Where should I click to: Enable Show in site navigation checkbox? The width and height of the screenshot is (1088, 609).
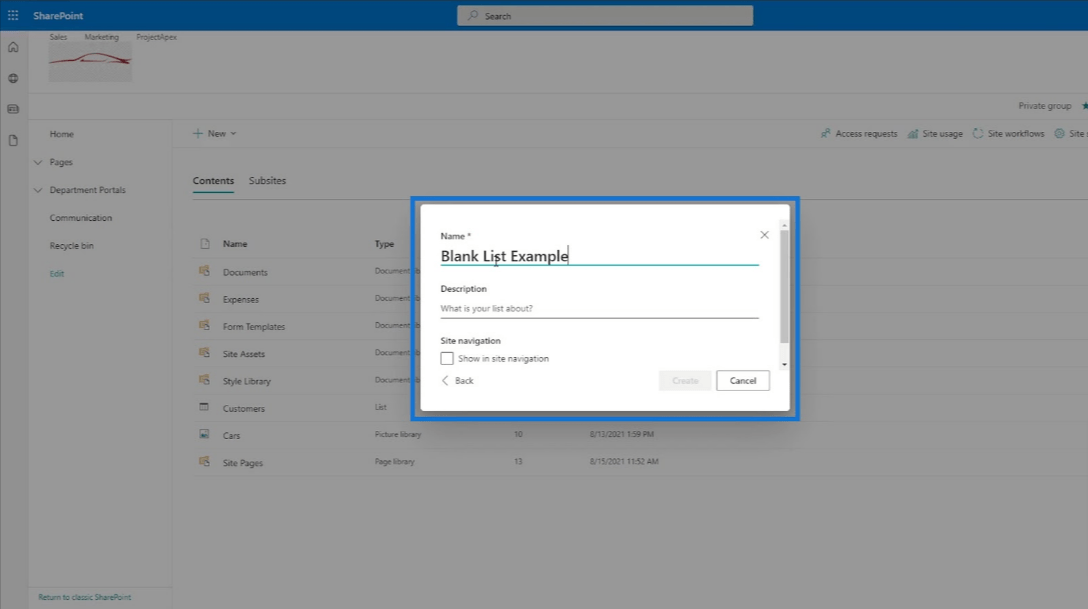click(x=447, y=358)
